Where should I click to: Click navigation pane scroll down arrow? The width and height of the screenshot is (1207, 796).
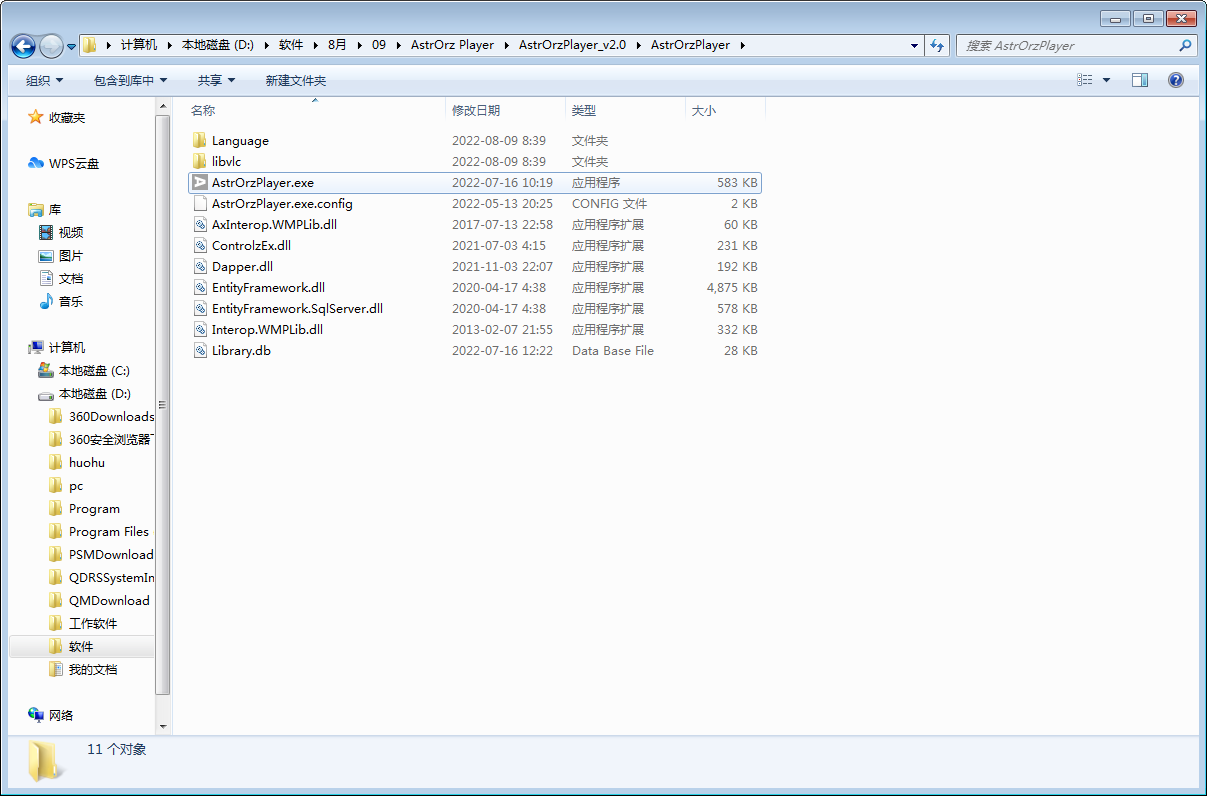(x=164, y=726)
